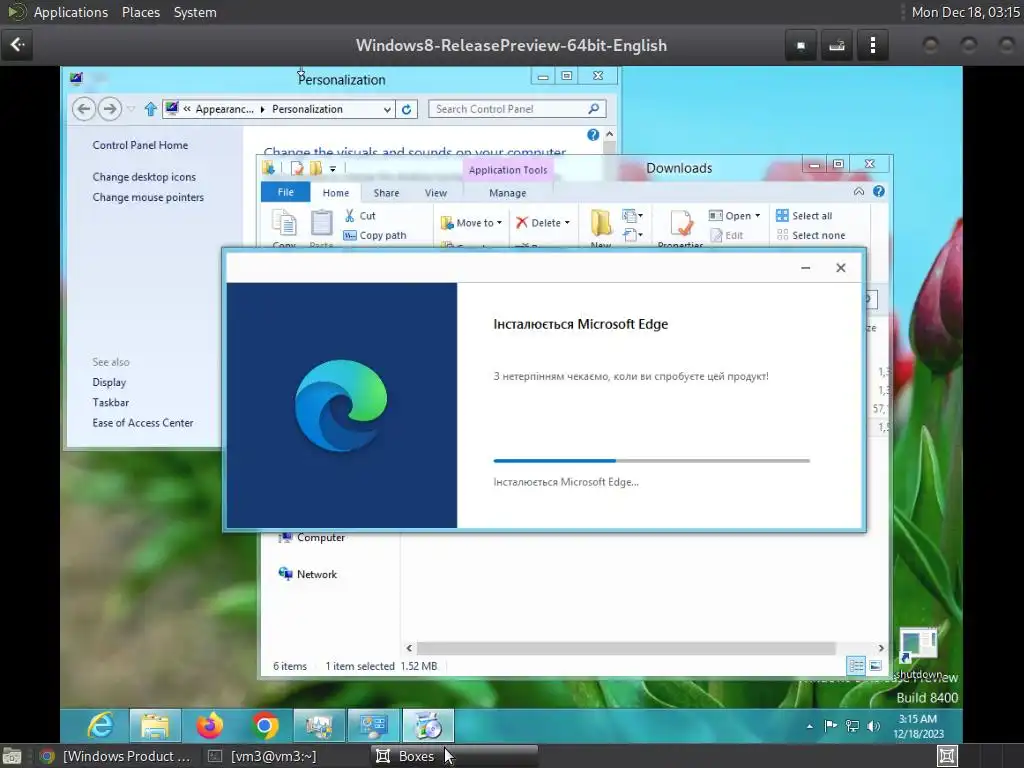Click Edit in the Downloads ribbon

726,235
